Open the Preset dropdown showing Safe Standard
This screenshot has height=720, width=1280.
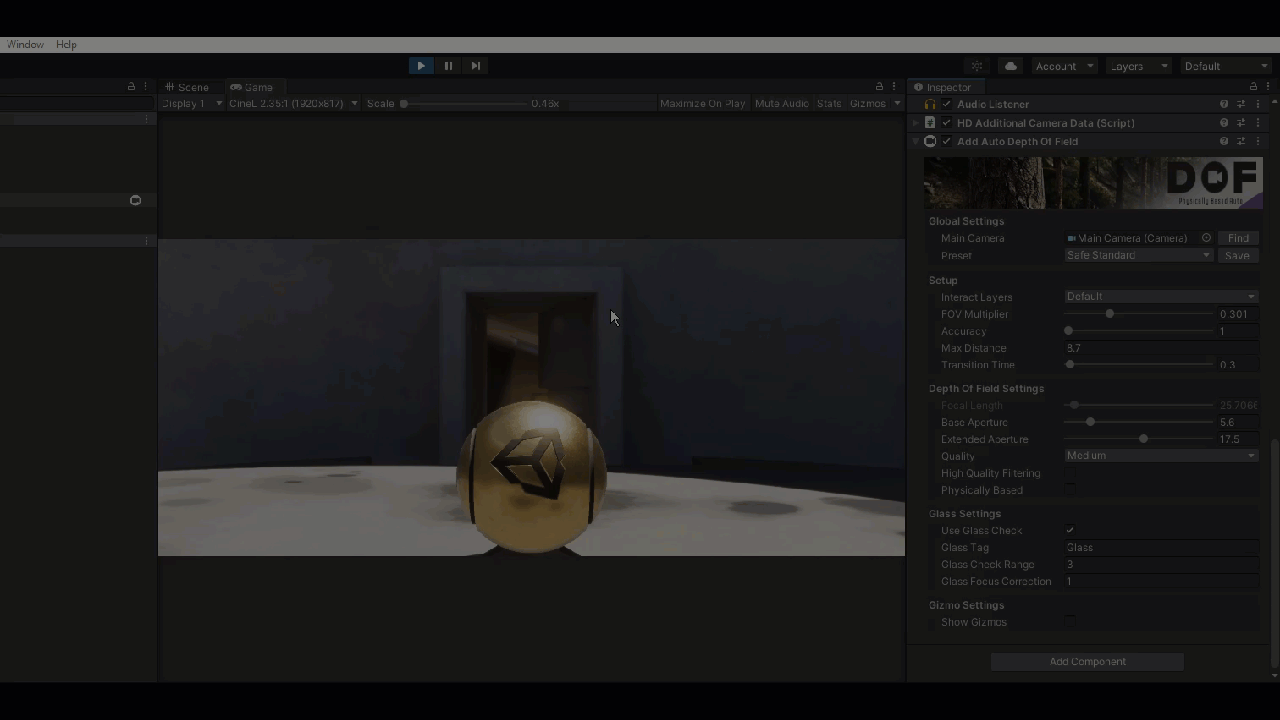[x=1138, y=255]
